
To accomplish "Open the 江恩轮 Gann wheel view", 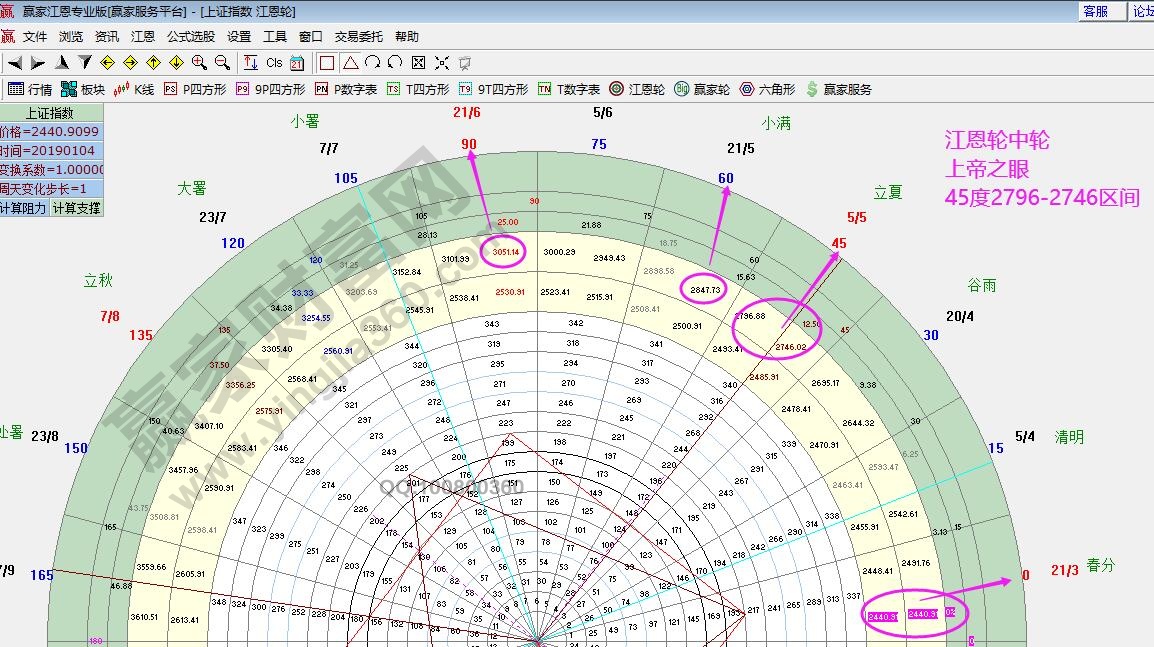I will point(637,89).
